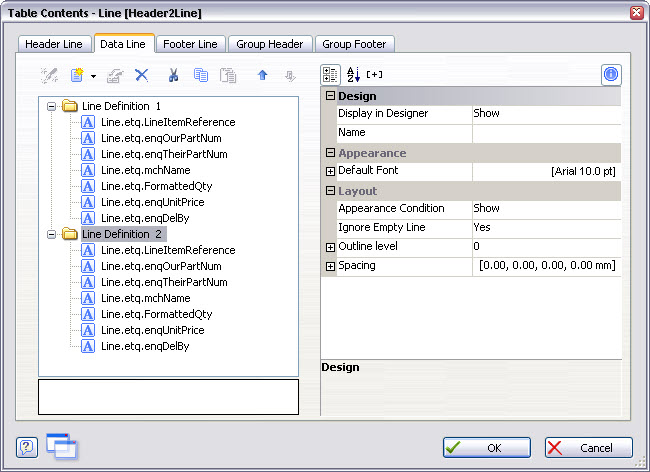Viewport: 650px width, 472px height.
Task: Select Line.etq.LineItemReference under Line Definition 1
Action: click(x=168, y=122)
